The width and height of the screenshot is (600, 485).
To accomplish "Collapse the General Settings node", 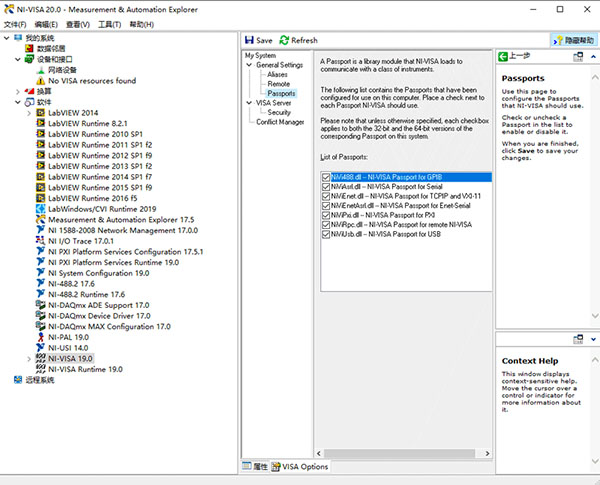I will (x=250, y=65).
